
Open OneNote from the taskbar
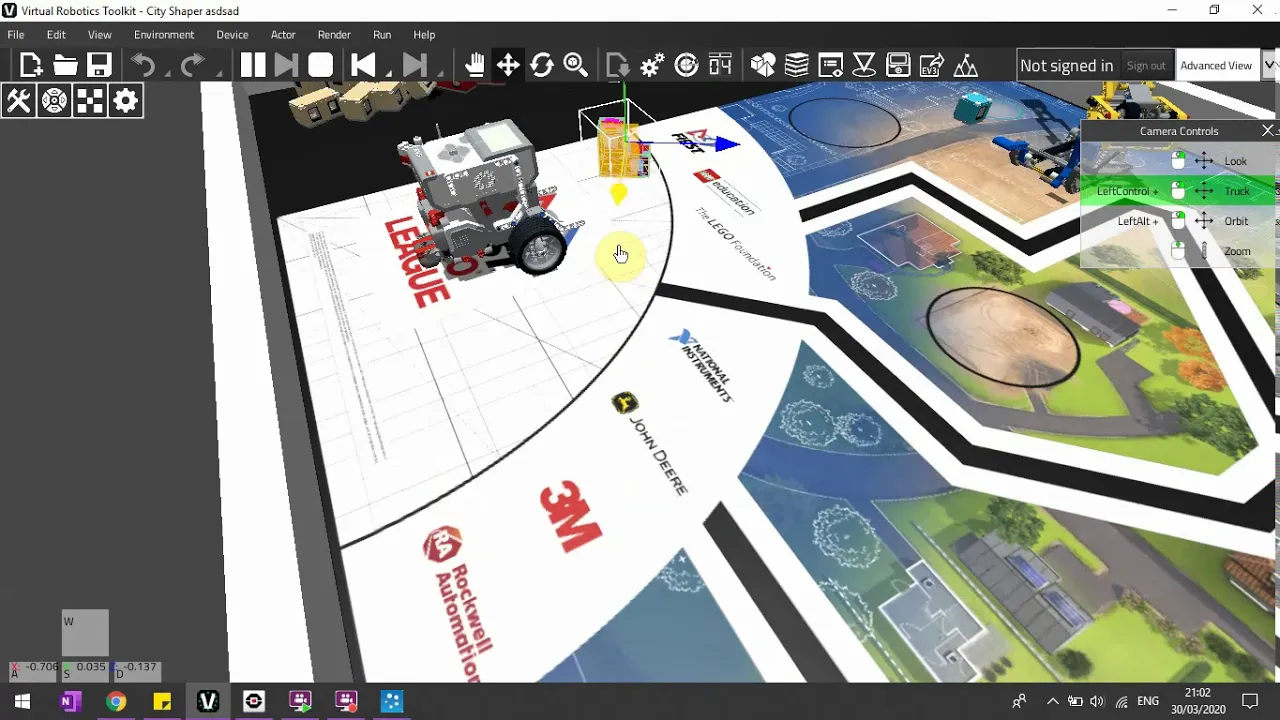pos(69,701)
